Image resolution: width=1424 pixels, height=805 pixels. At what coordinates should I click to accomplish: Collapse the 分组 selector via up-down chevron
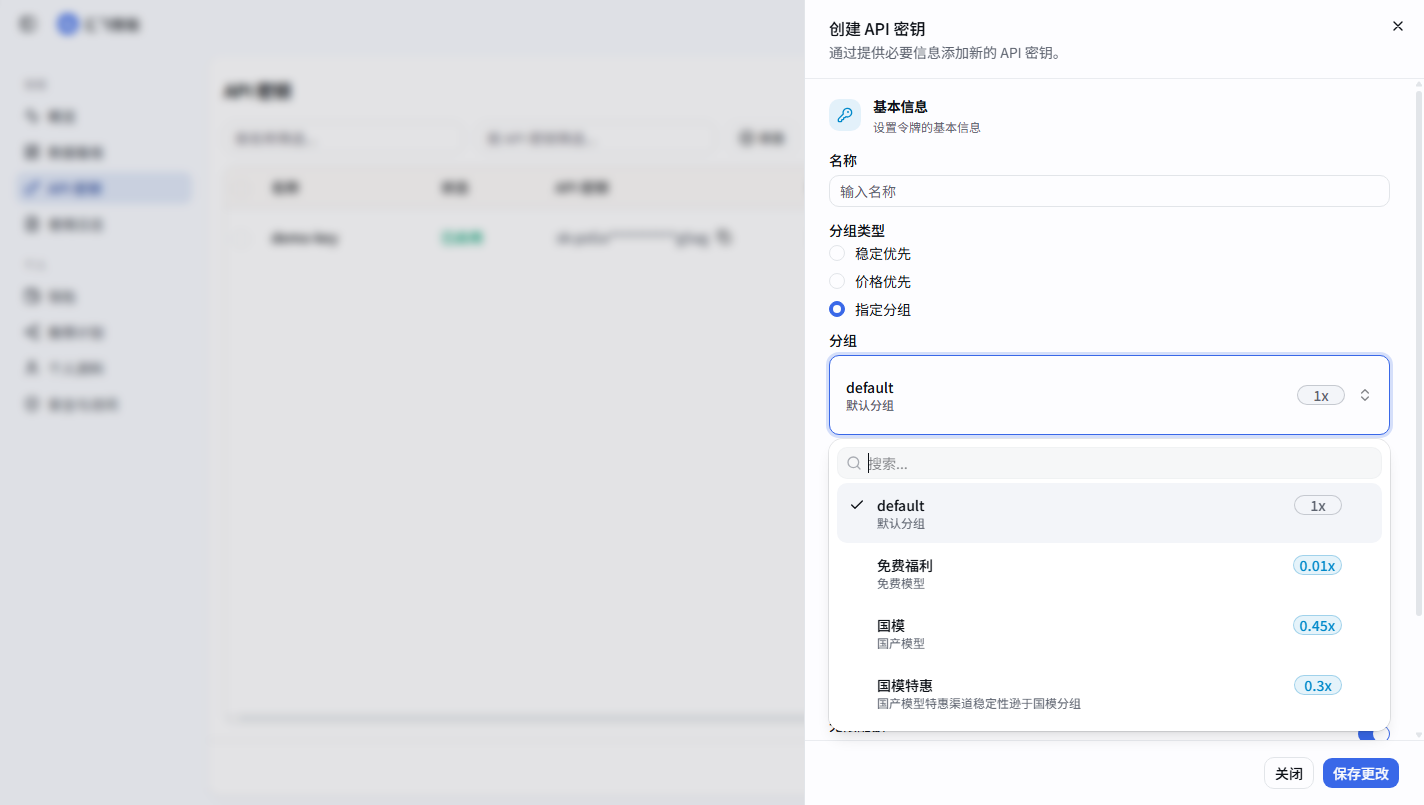(1365, 395)
